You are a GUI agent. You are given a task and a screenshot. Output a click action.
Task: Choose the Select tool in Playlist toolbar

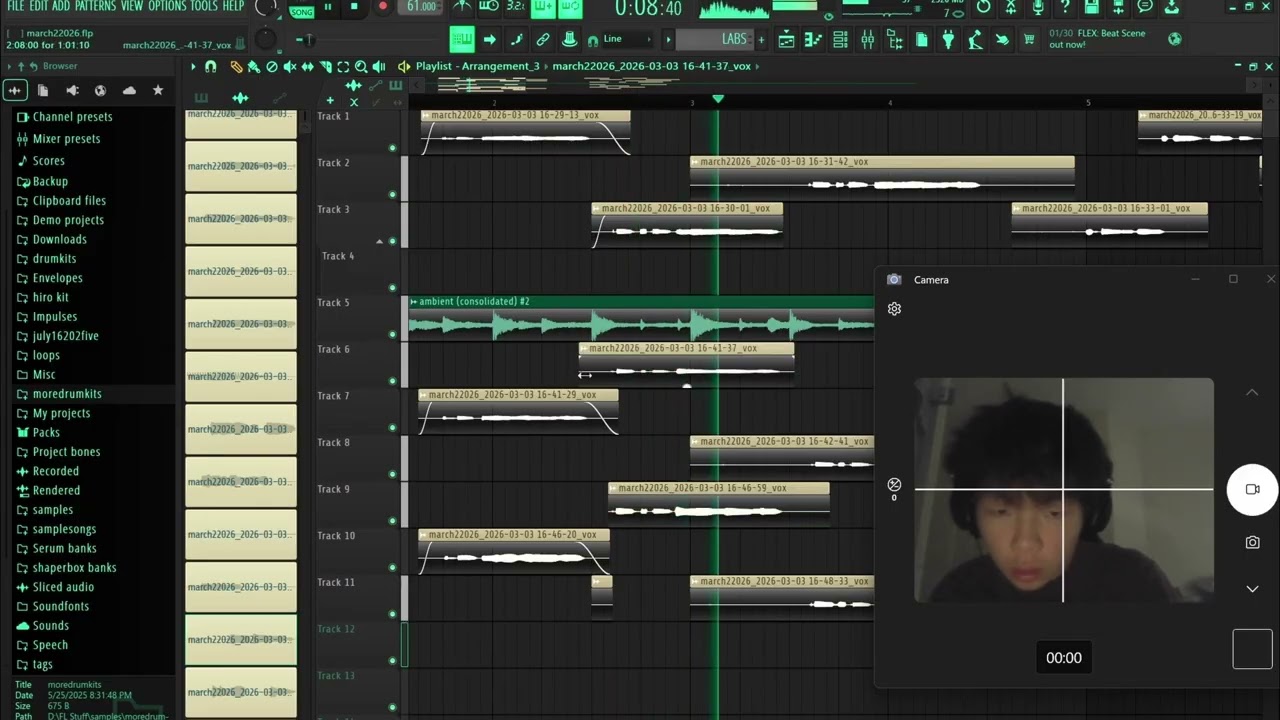click(x=343, y=67)
